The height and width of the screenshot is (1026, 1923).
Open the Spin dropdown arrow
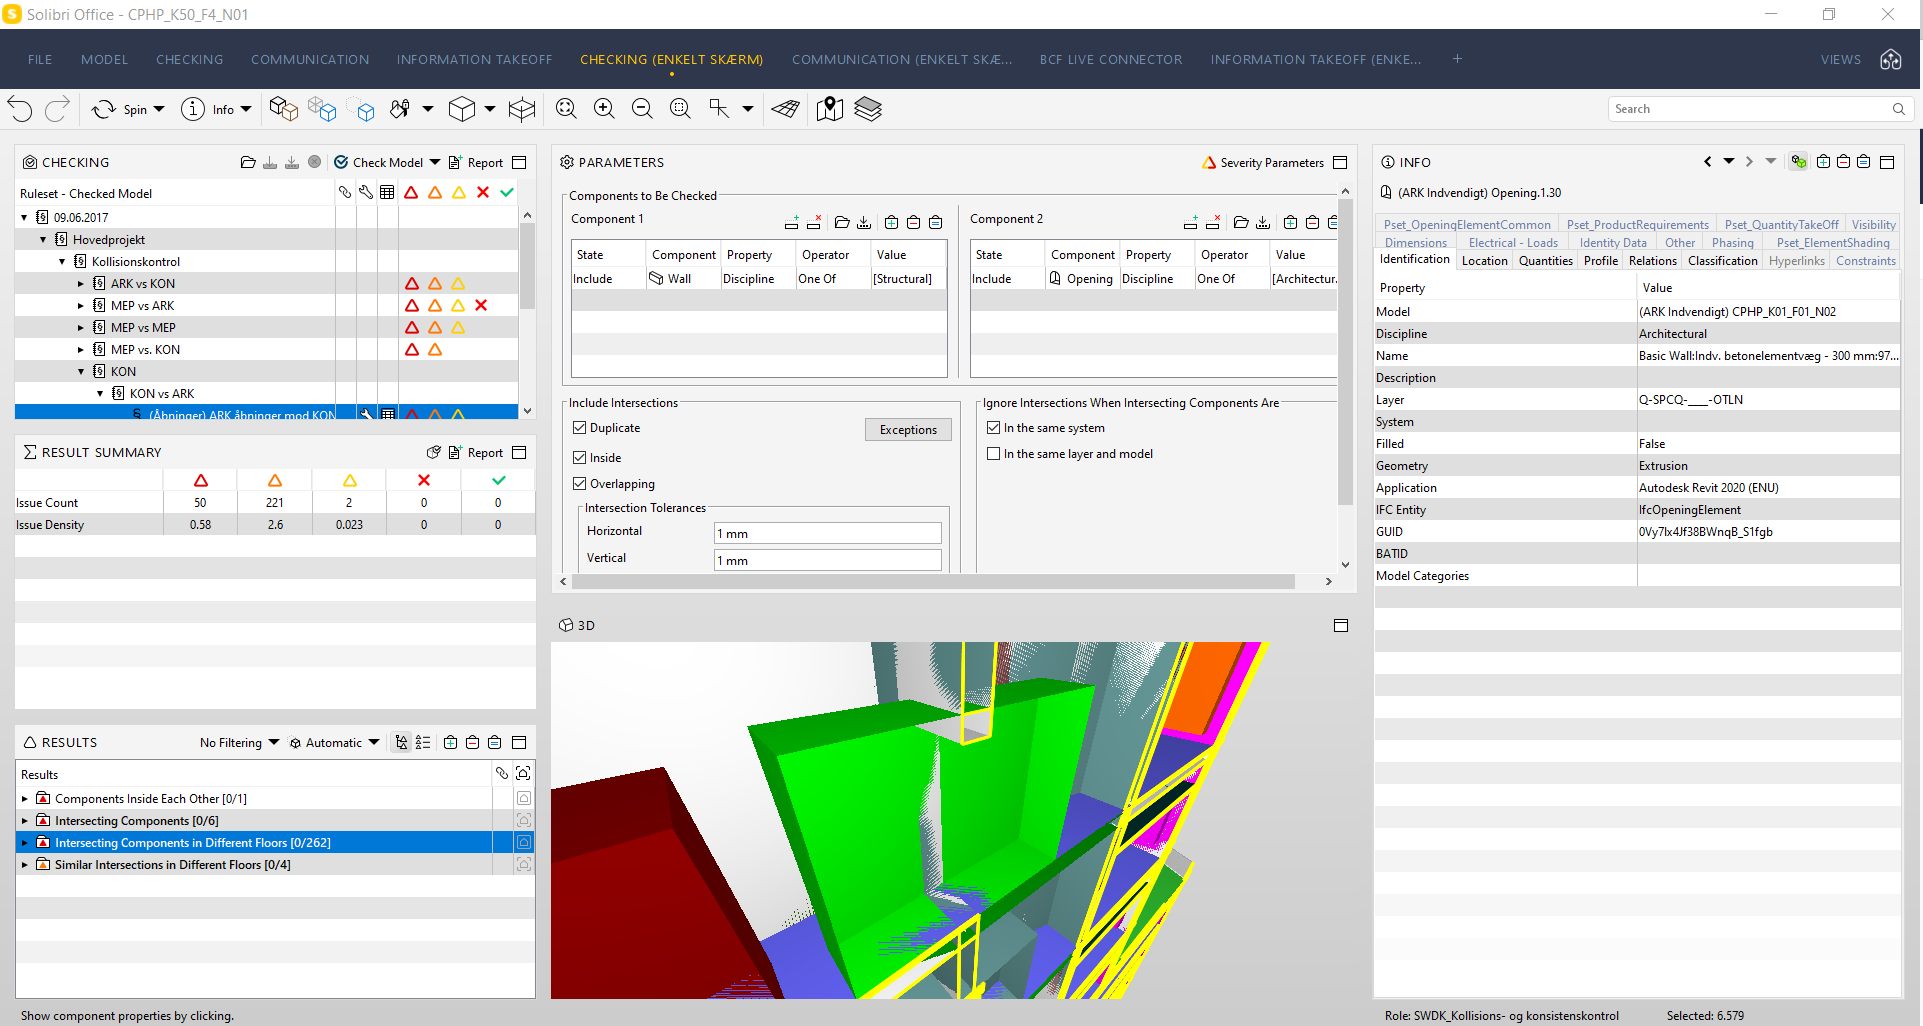point(159,109)
